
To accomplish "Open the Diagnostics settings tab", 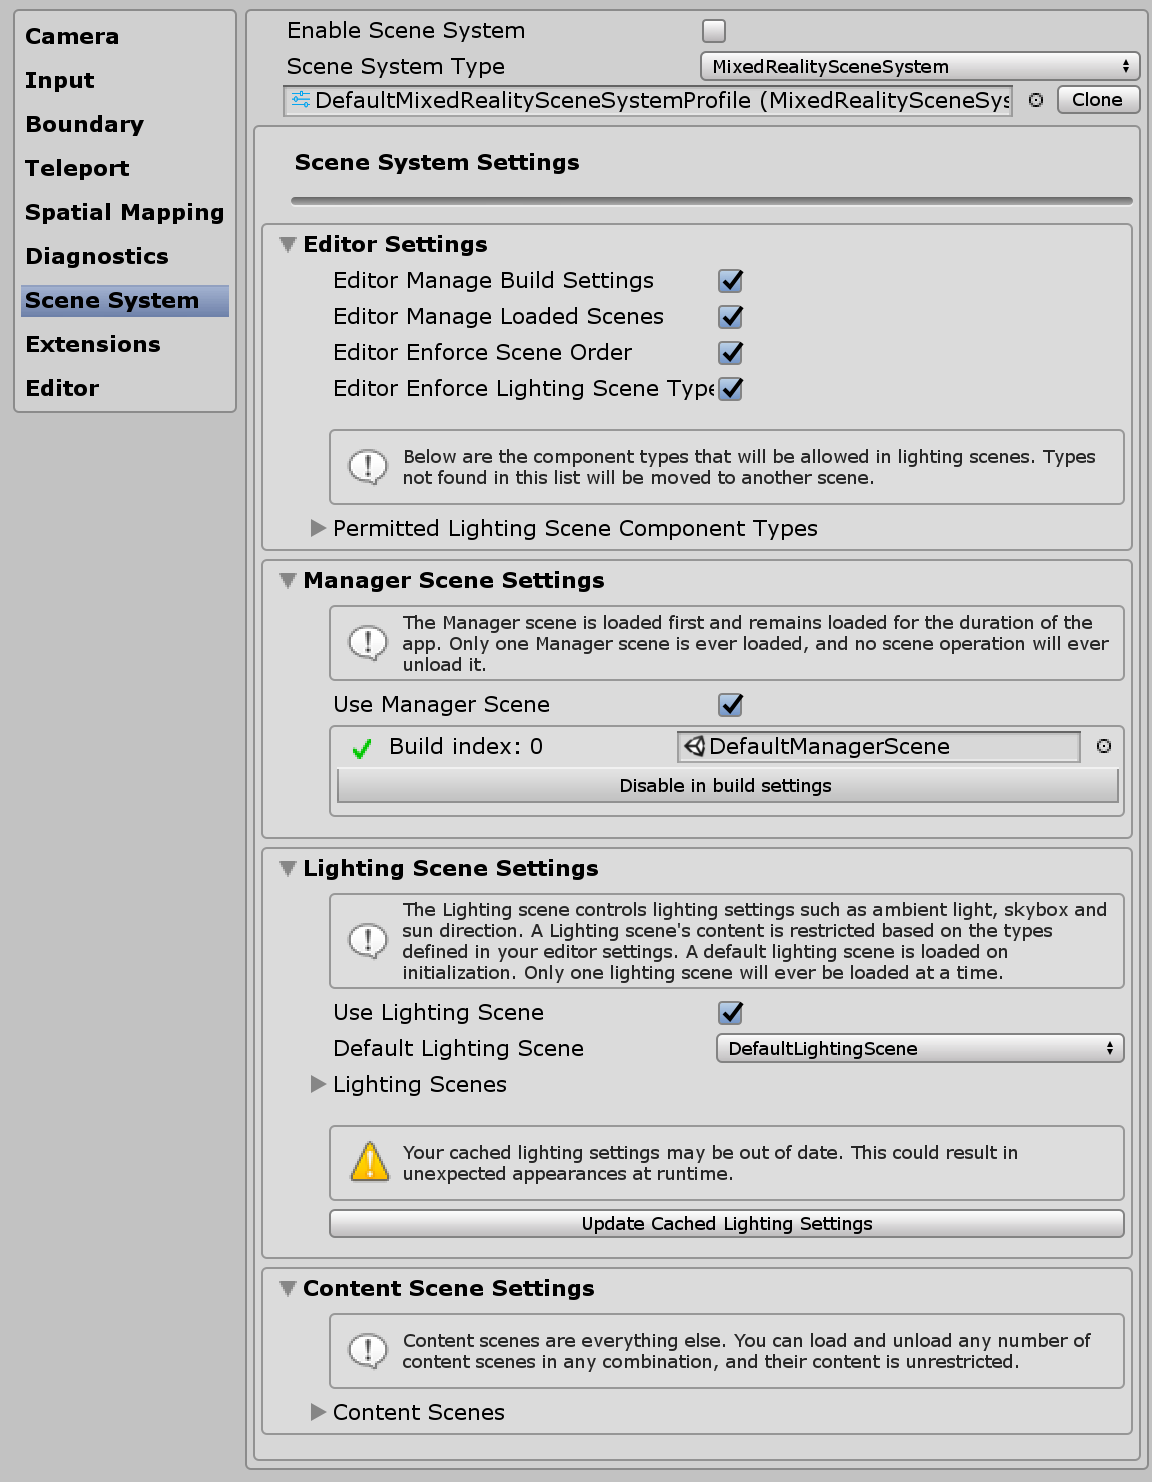I will click(97, 256).
